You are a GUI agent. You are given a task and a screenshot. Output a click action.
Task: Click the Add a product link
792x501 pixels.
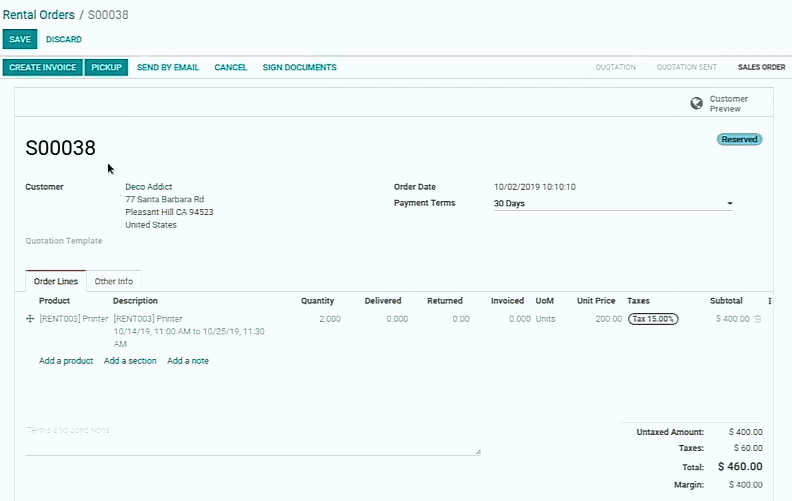[66, 361]
